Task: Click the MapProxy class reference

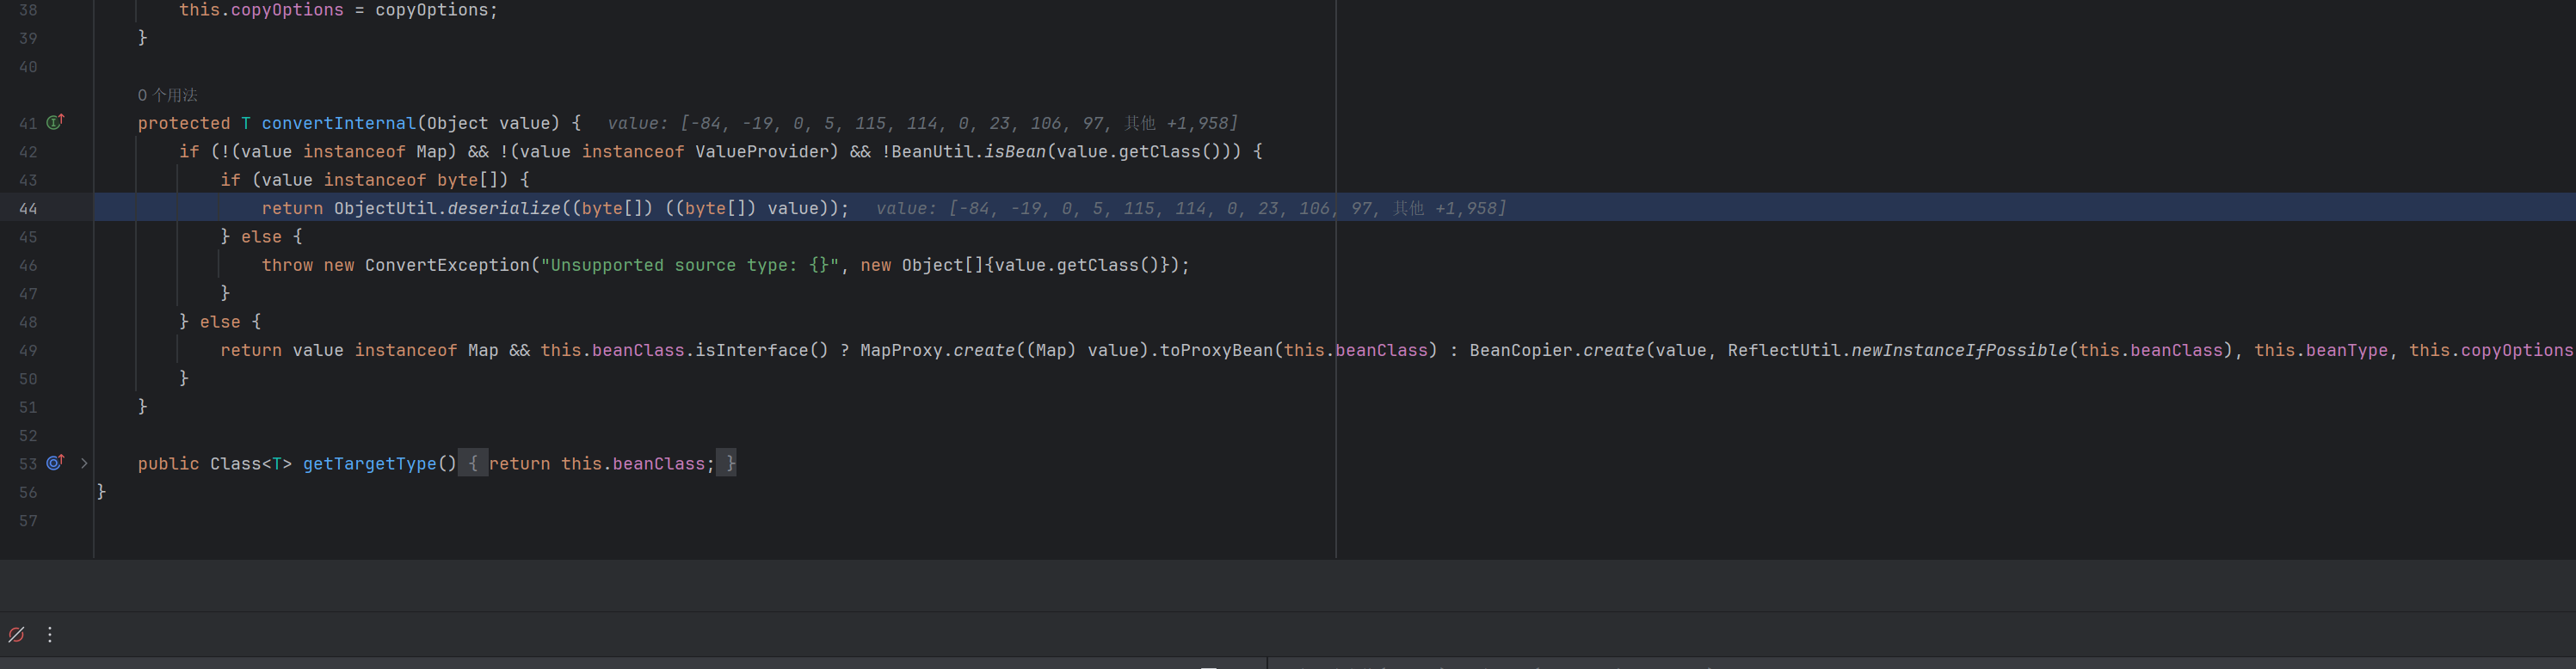Action: pyautogui.click(x=901, y=350)
